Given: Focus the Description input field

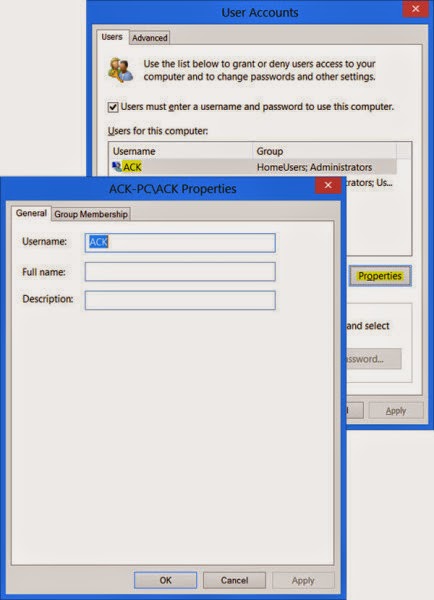Looking at the screenshot, I should pyautogui.click(x=180, y=300).
